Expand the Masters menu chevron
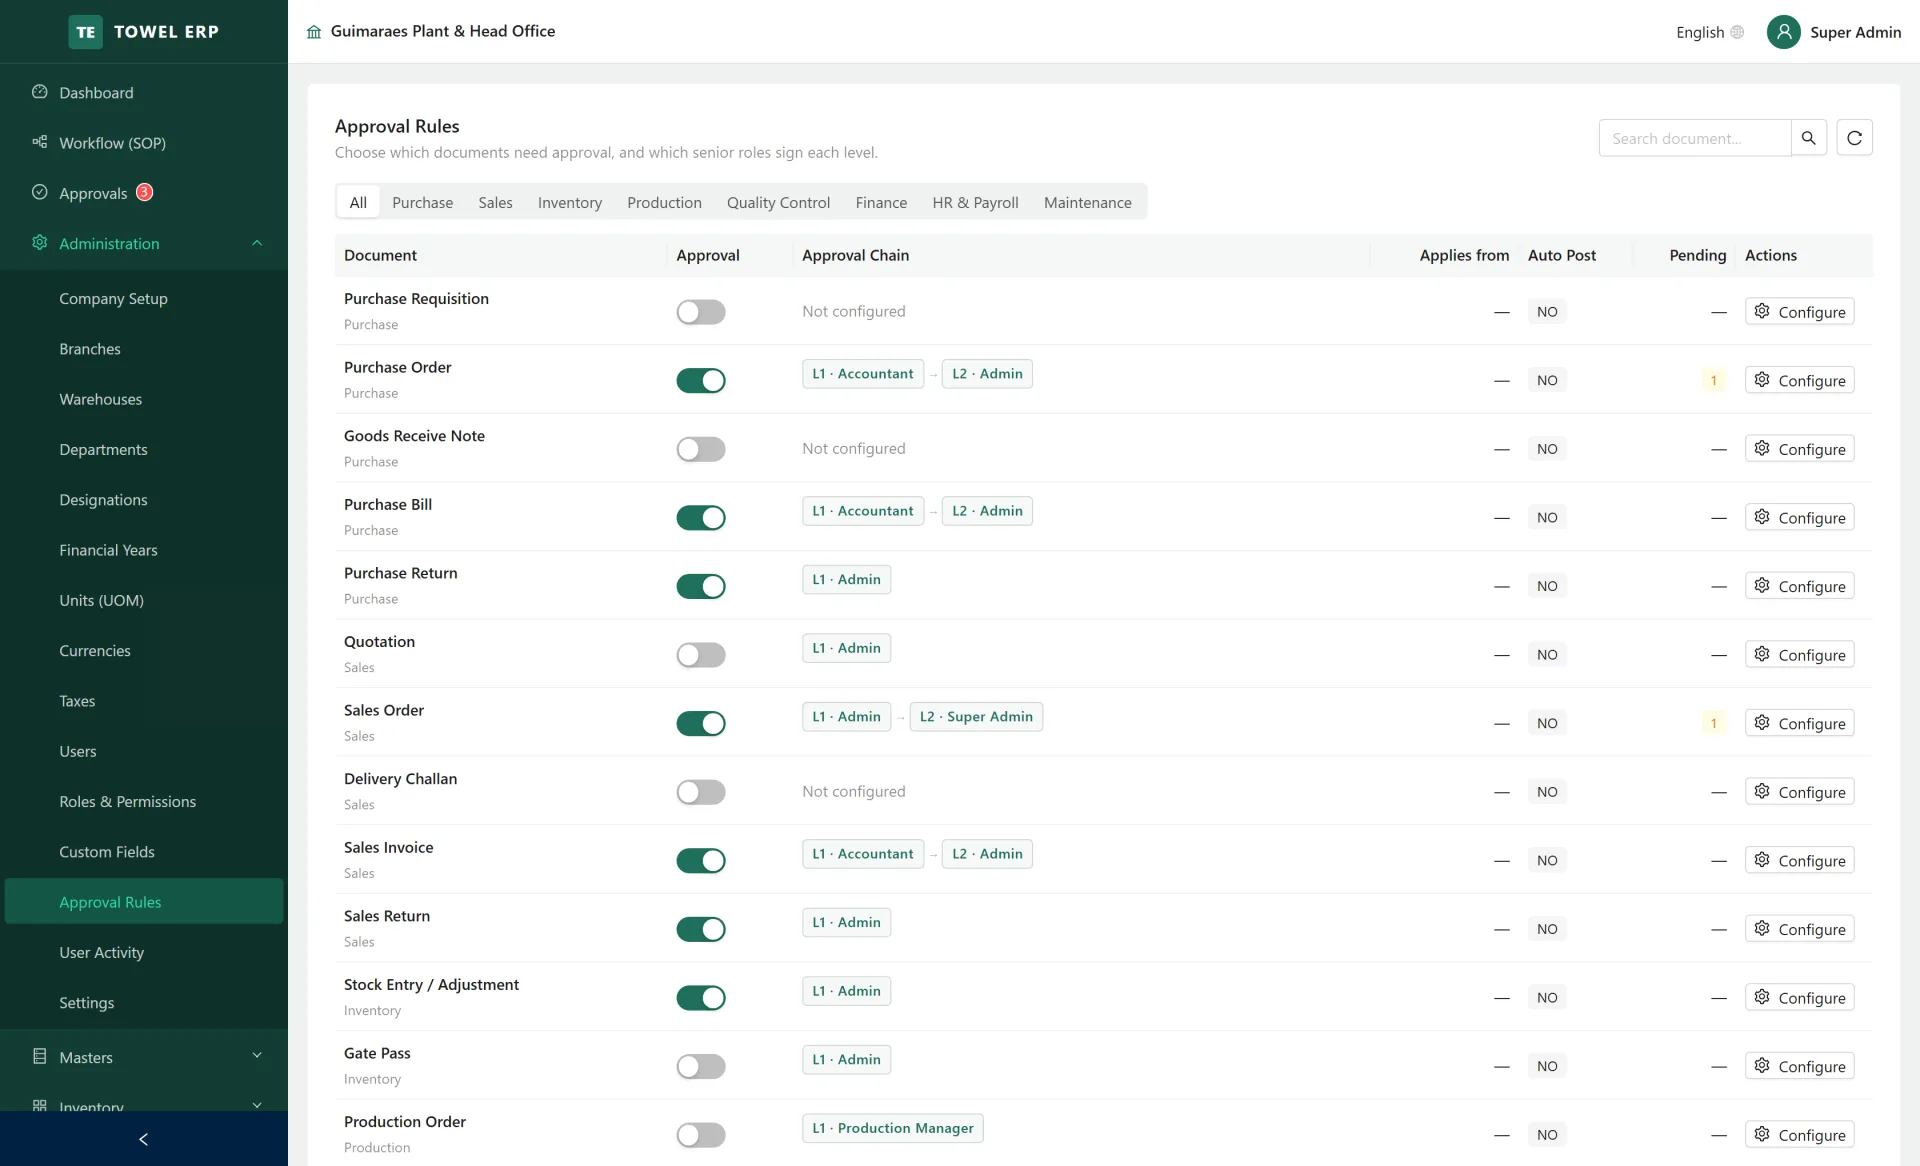Image resolution: width=1920 pixels, height=1166 pixels. tap(257, 1056)
